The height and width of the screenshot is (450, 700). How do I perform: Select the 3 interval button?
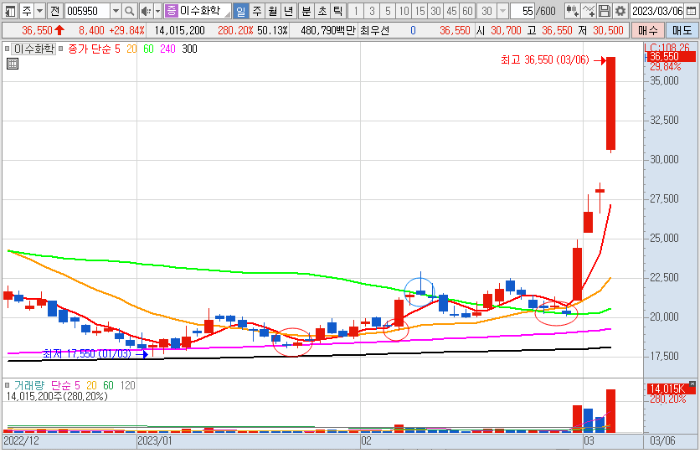pos(372,10)
